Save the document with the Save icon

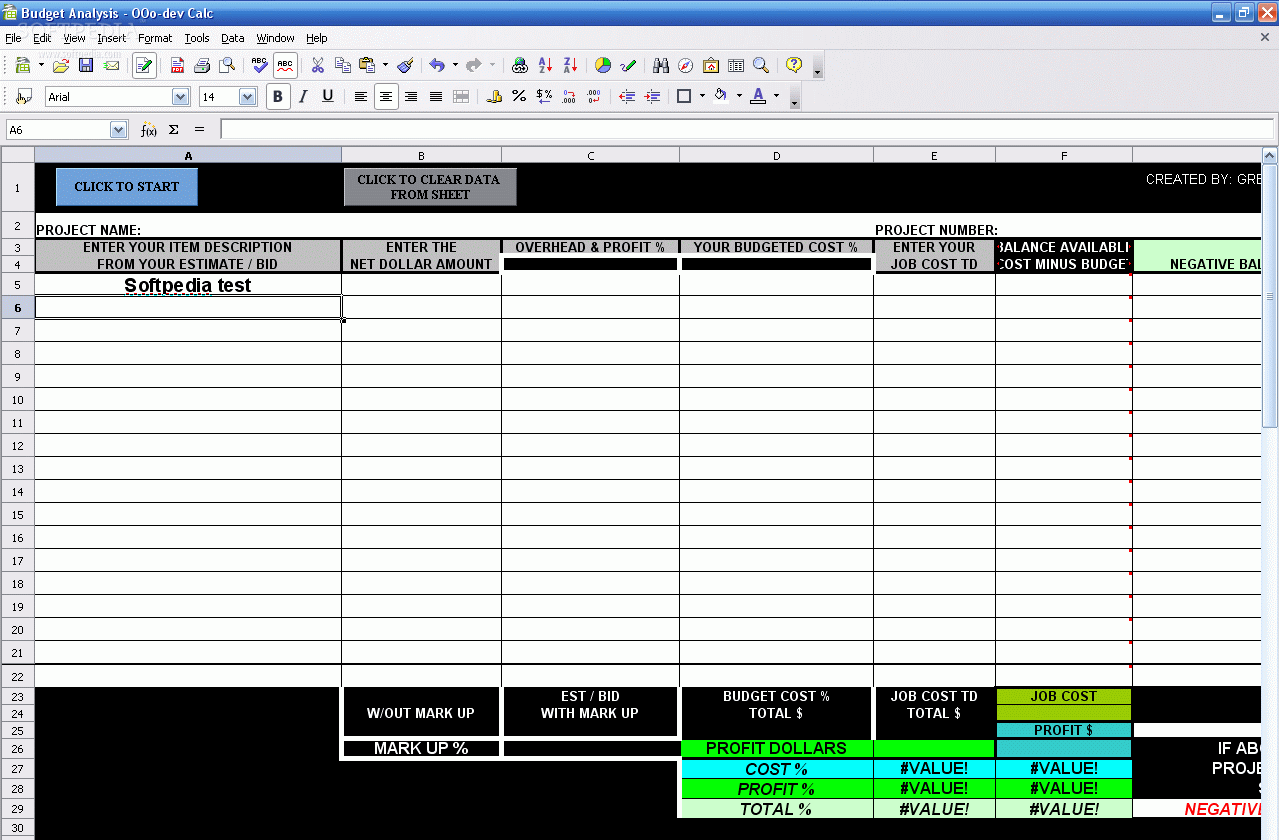click(86, 65)
